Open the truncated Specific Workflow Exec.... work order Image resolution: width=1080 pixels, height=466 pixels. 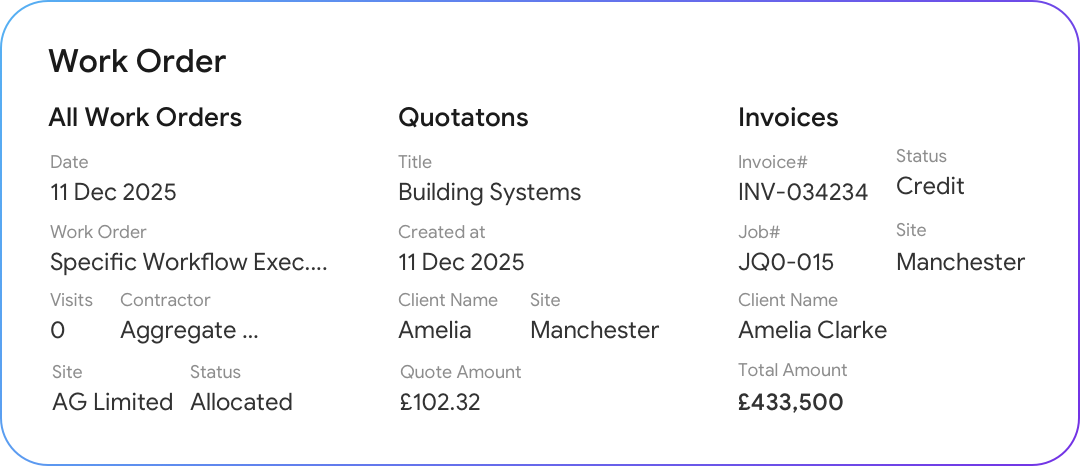189,263
